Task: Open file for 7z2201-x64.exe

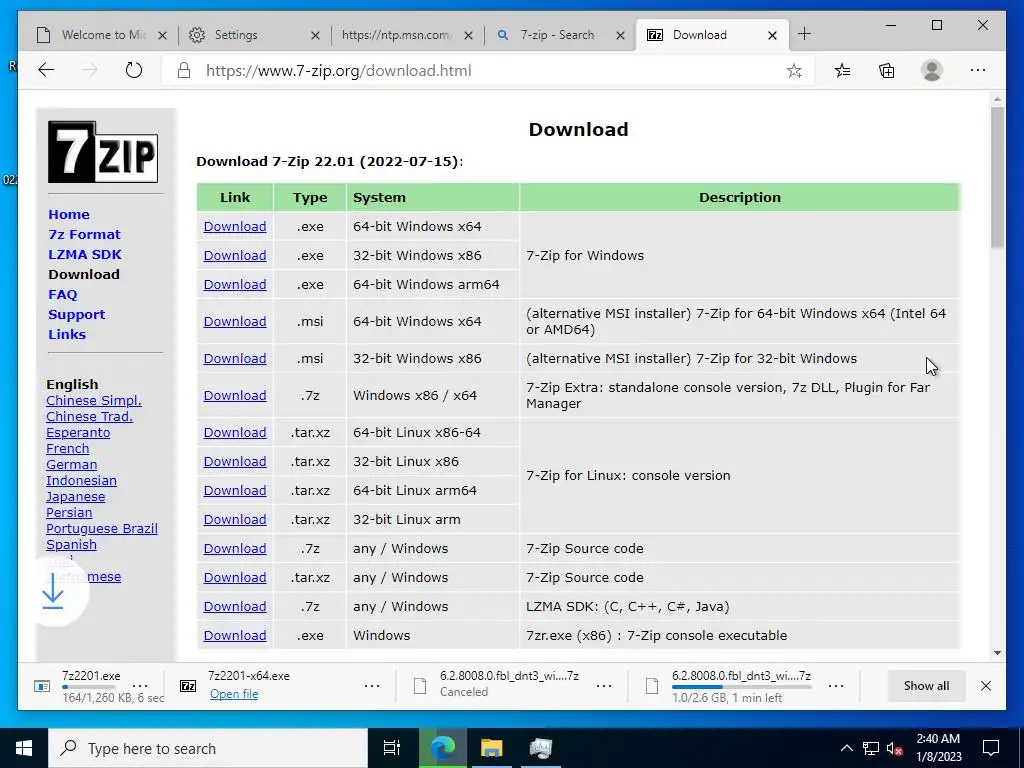Action: click(x=234, y=694)
